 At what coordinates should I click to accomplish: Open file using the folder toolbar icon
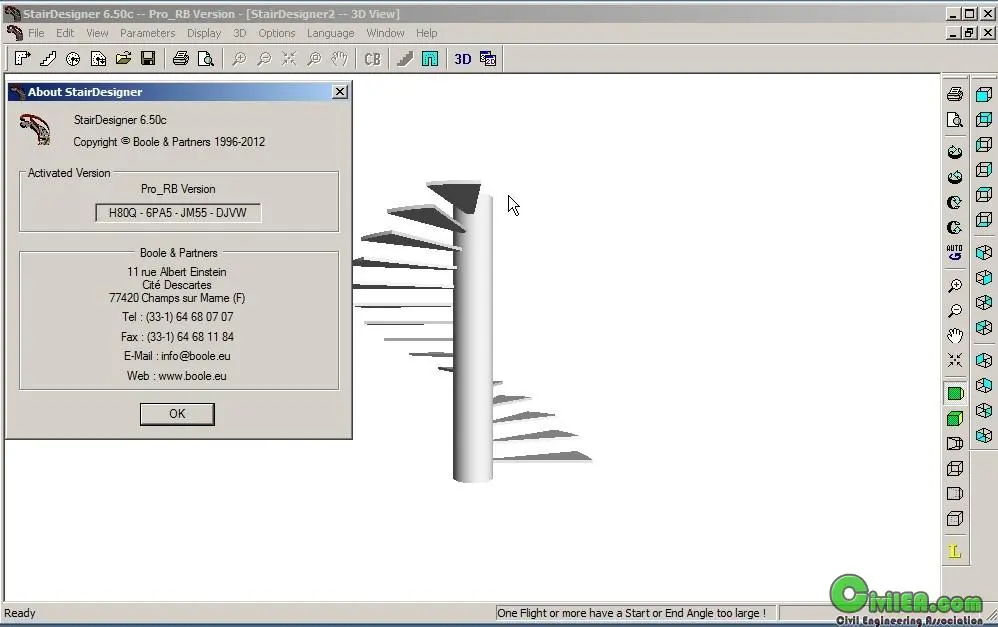123,59
